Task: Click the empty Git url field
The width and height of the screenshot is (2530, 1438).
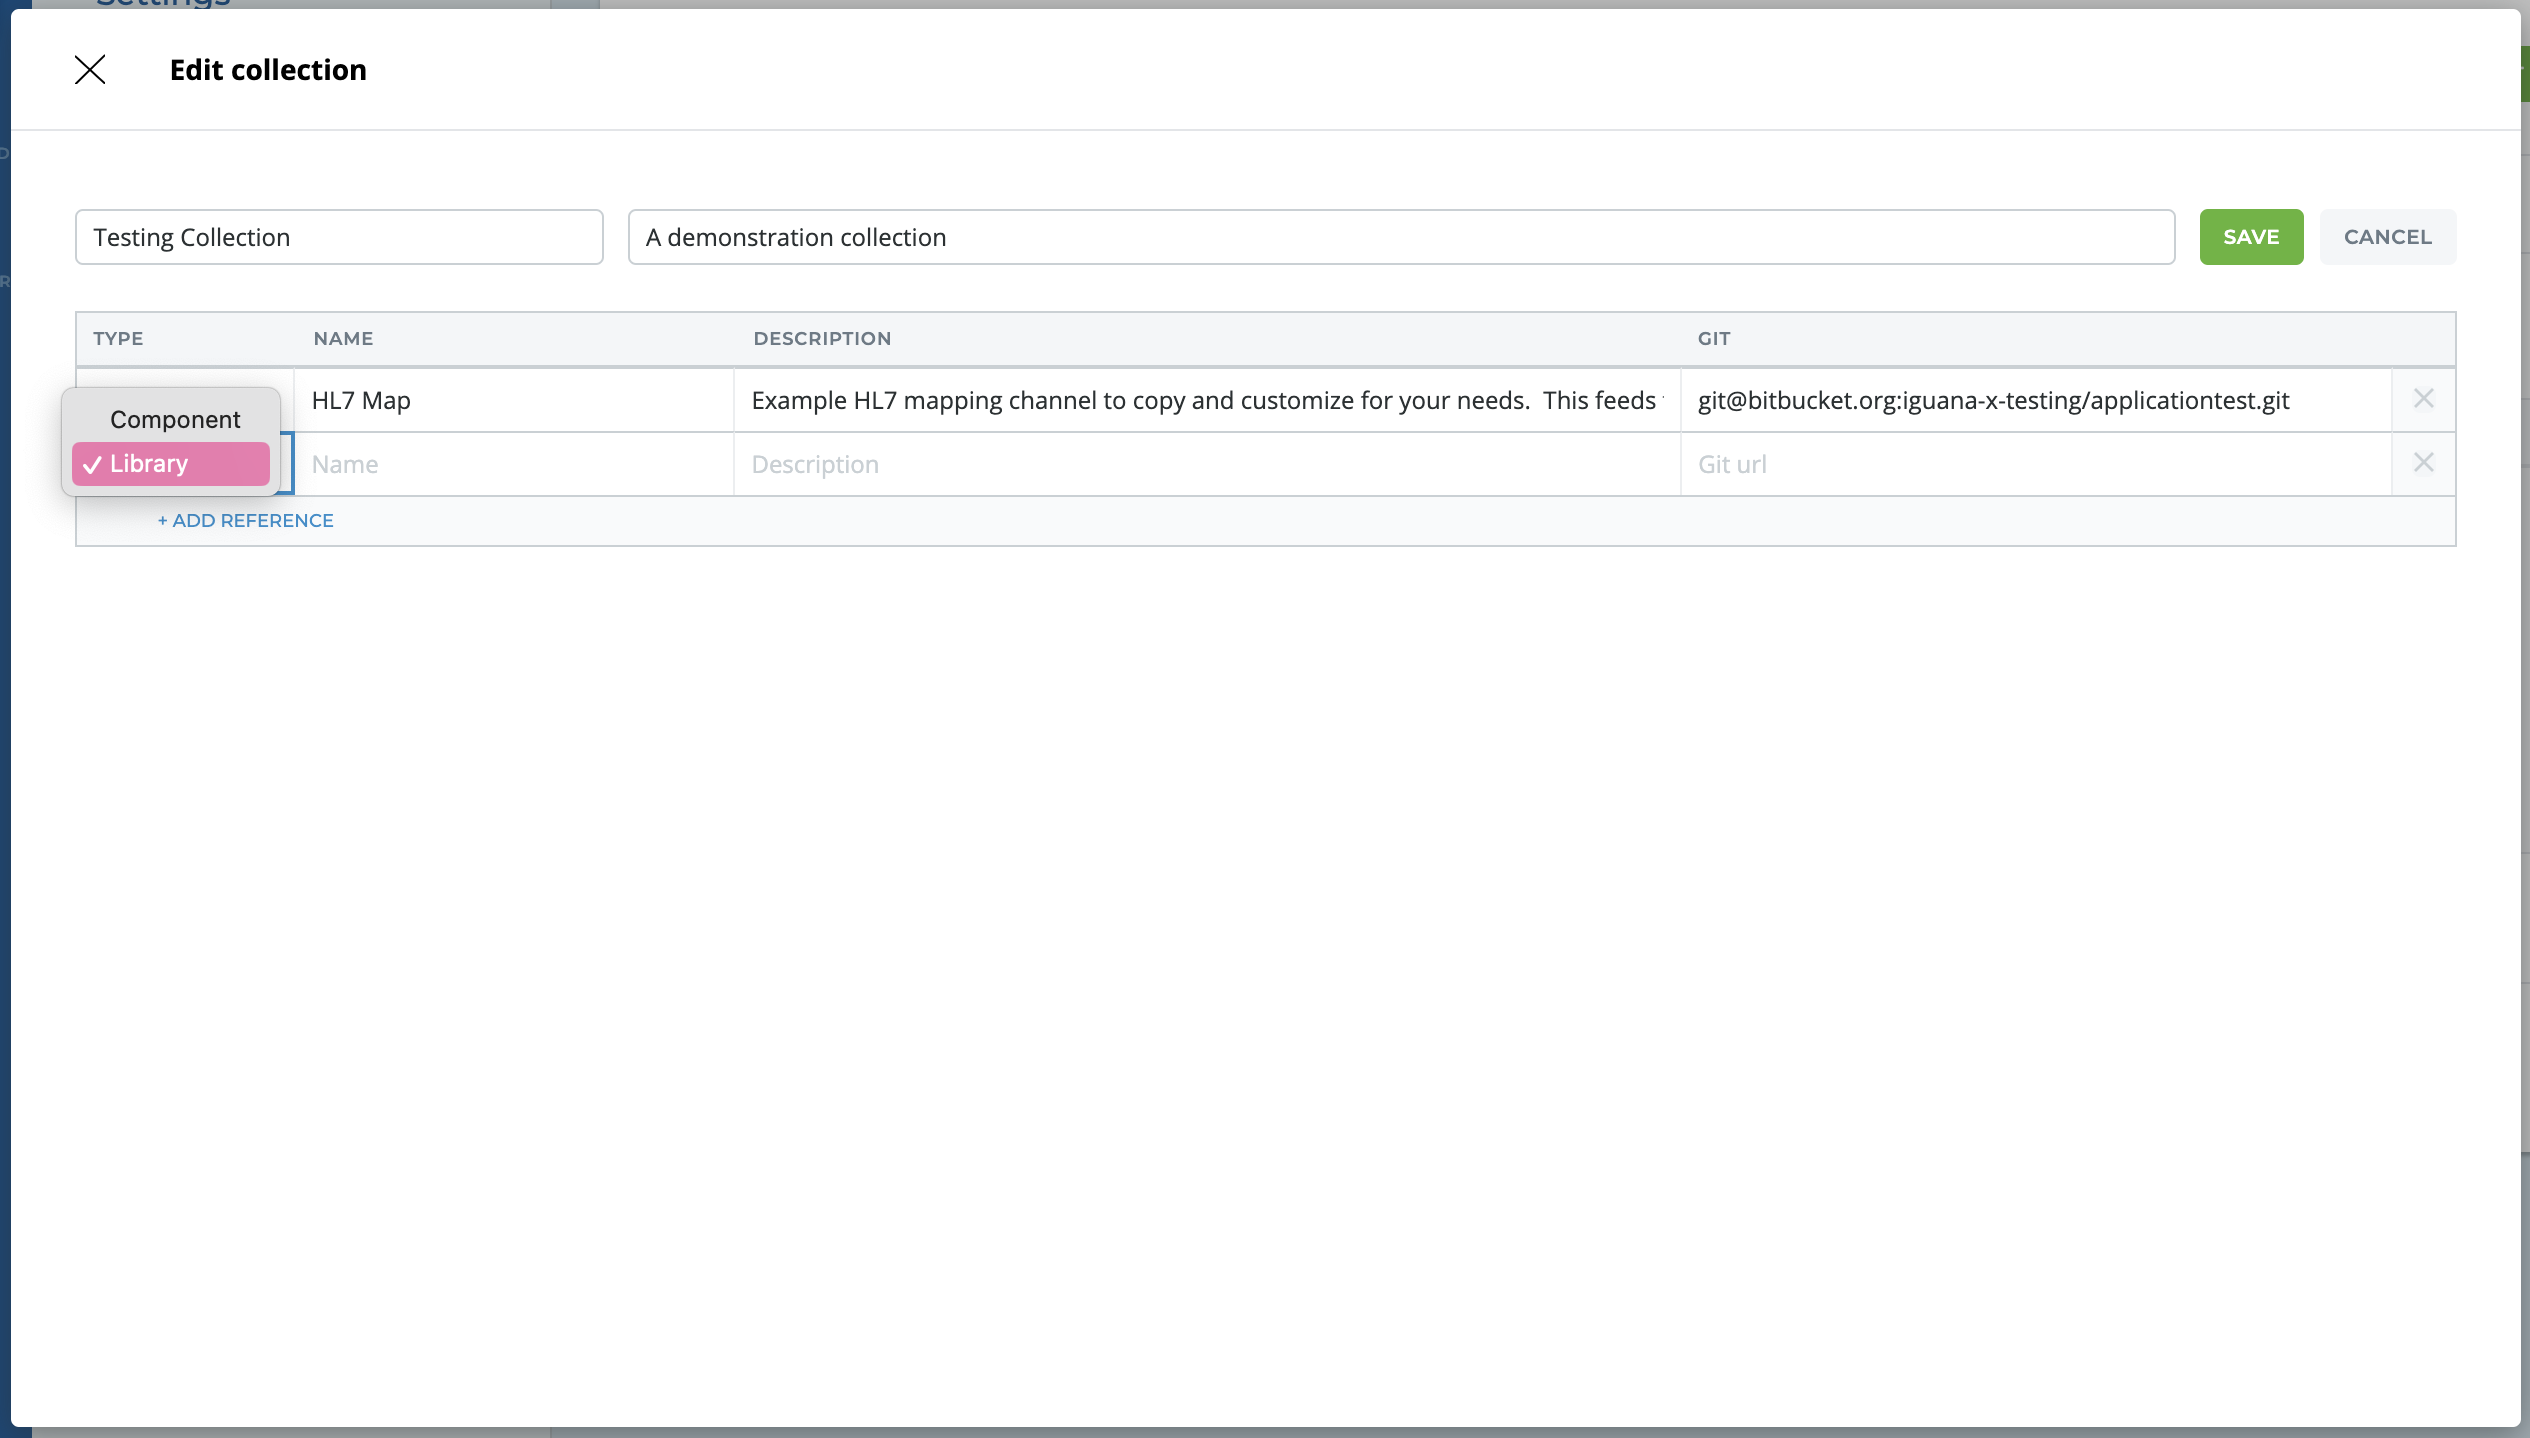Action: click(x=2035, y=465)
